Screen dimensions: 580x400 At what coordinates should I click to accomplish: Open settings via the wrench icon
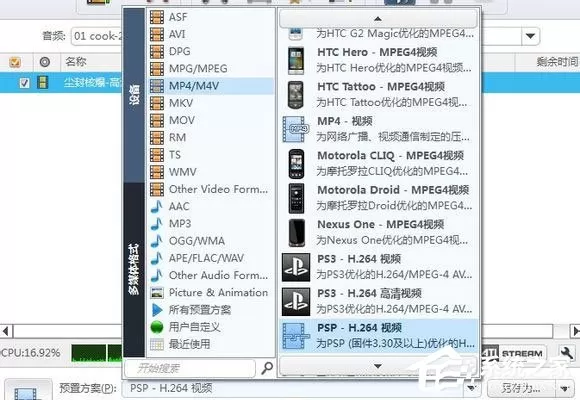tap(566, 353)
